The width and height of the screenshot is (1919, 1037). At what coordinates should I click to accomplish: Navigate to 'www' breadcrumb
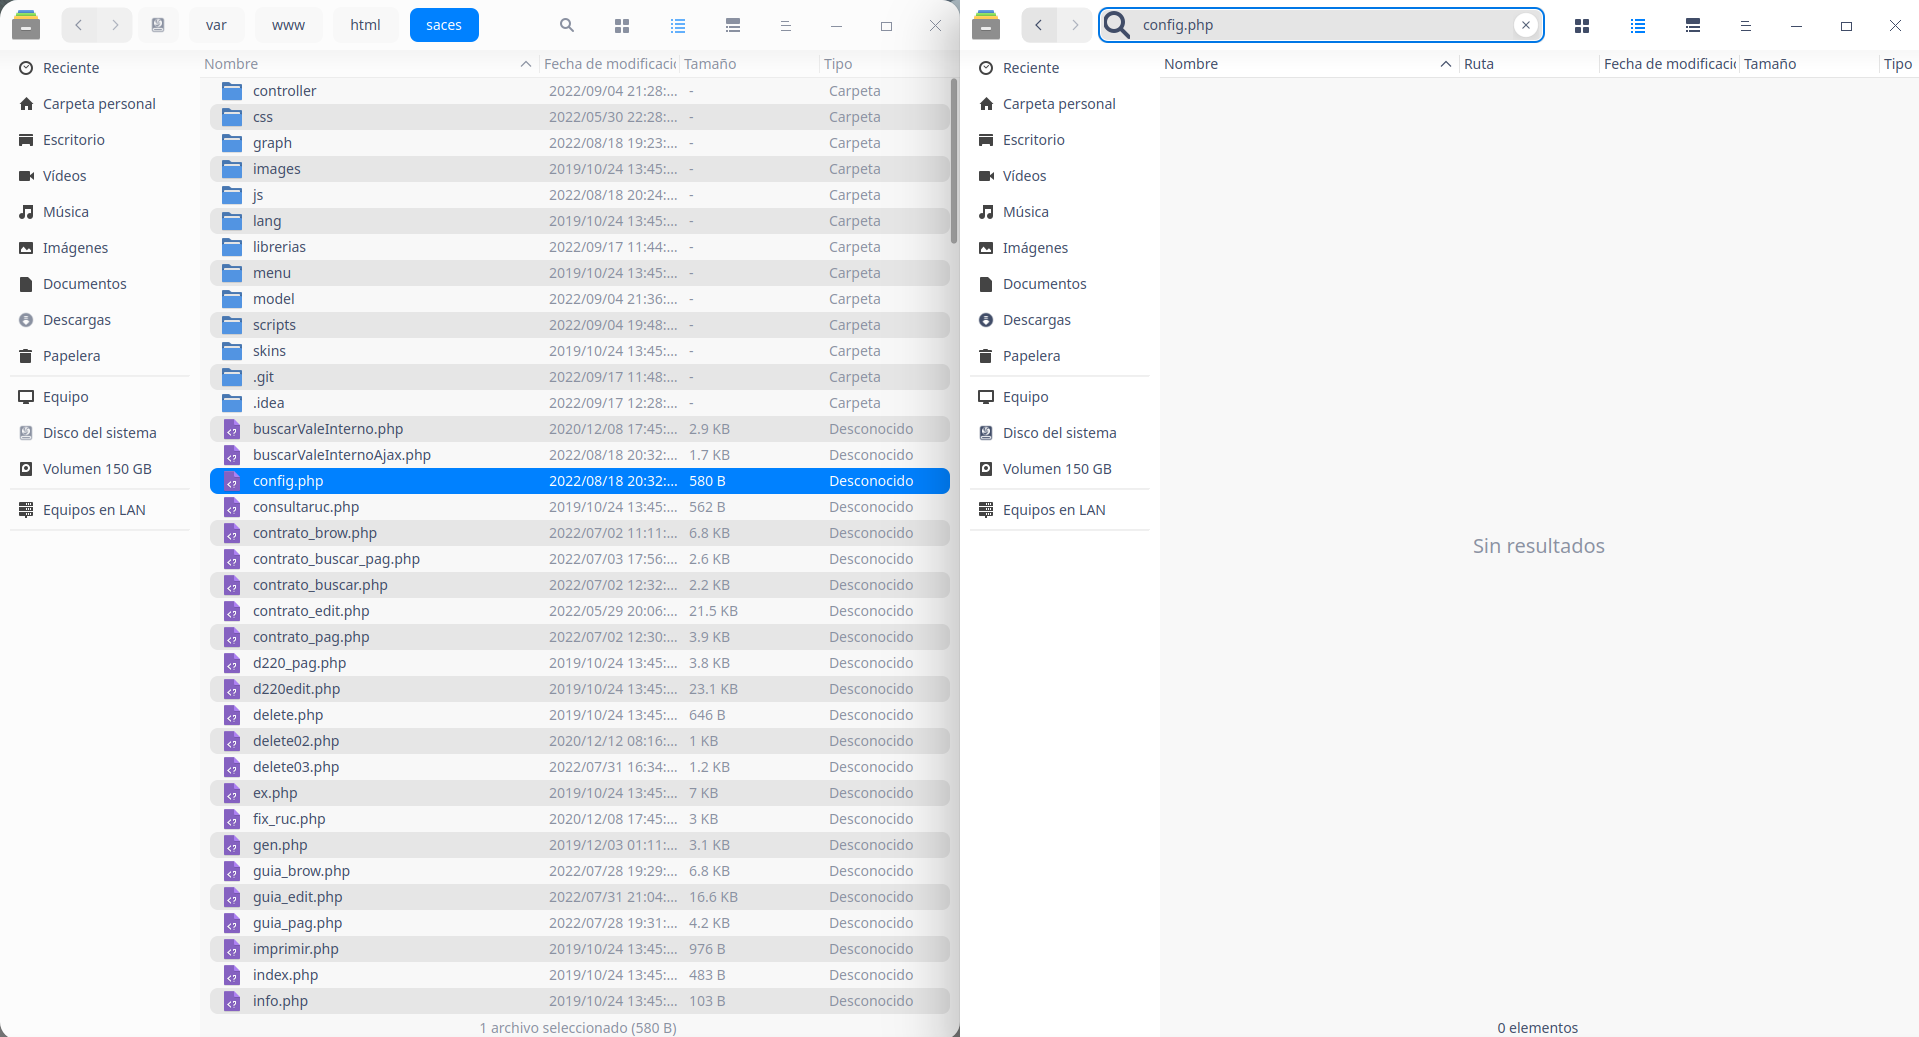point(288,25)
